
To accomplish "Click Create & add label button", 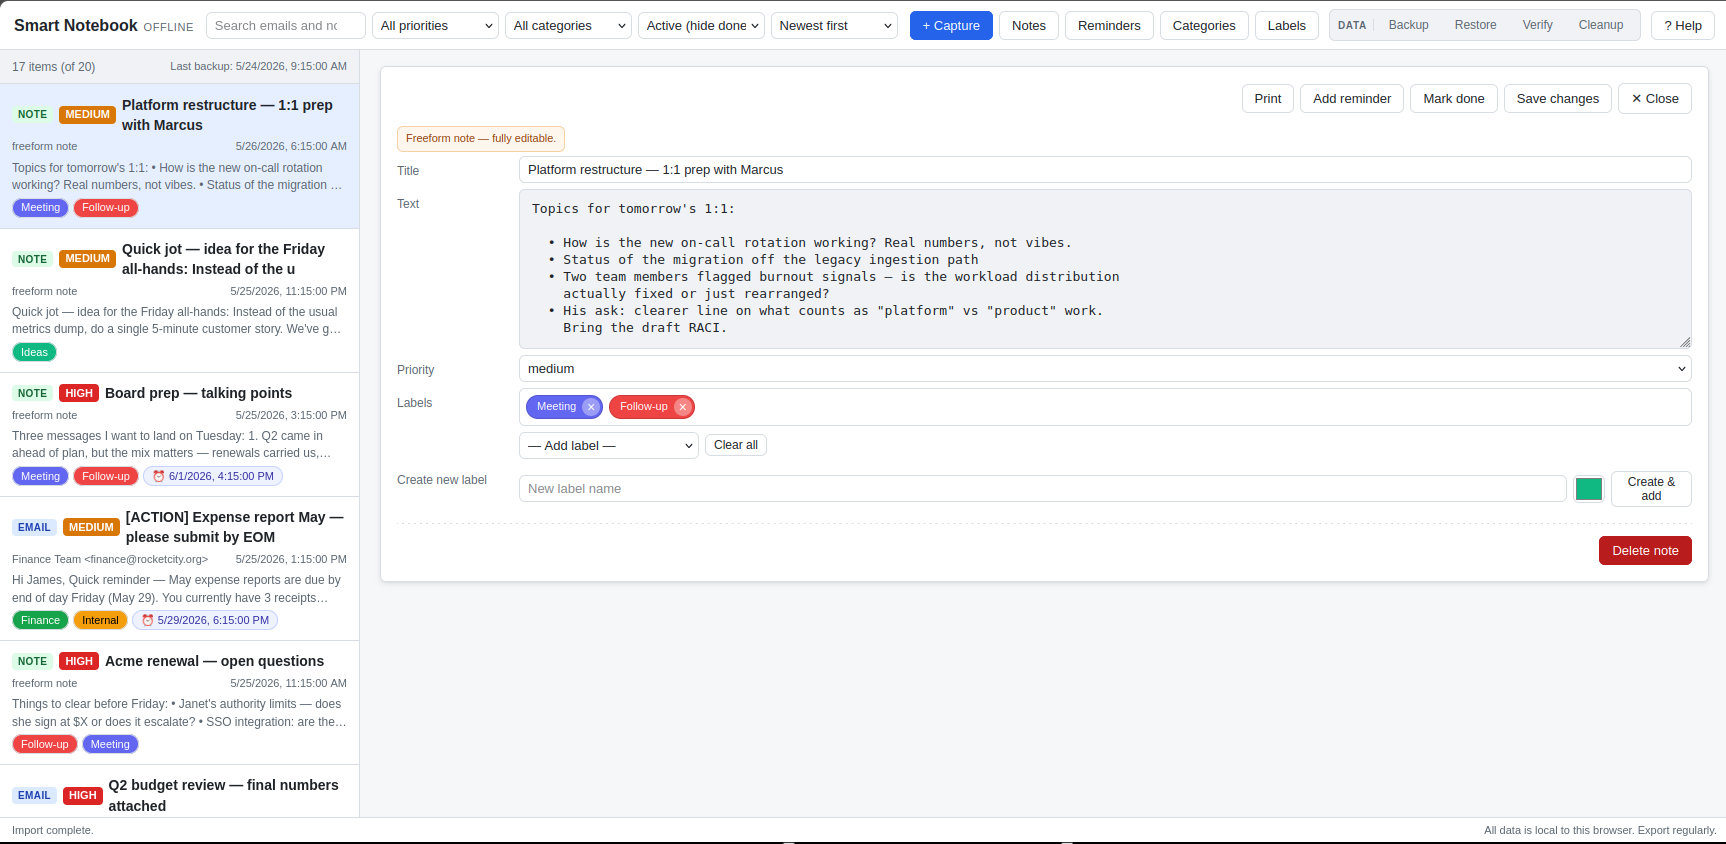I will (1651, 489).
